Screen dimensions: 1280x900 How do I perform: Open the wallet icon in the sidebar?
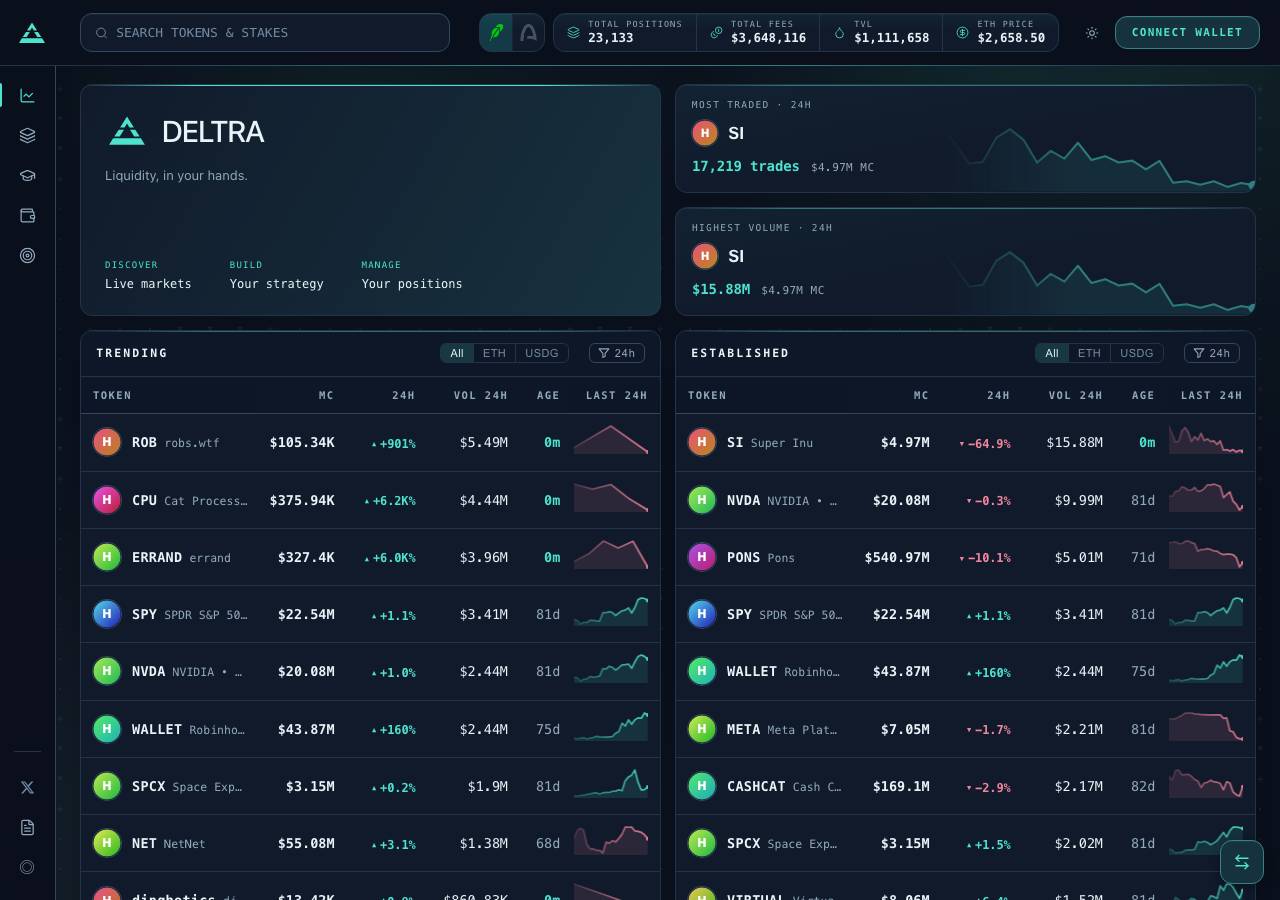click(x=27, y=216)
